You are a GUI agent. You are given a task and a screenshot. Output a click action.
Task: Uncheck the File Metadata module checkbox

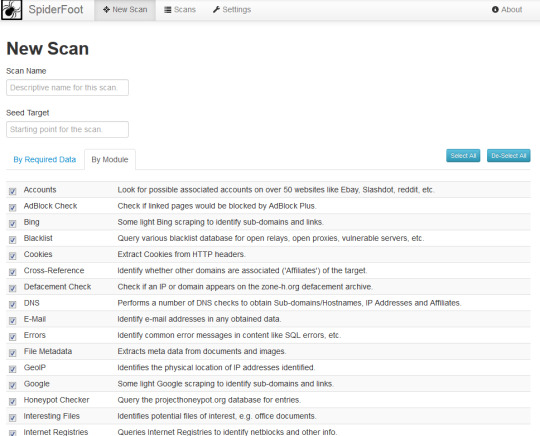pyautogui.click(x=13, y=353)
